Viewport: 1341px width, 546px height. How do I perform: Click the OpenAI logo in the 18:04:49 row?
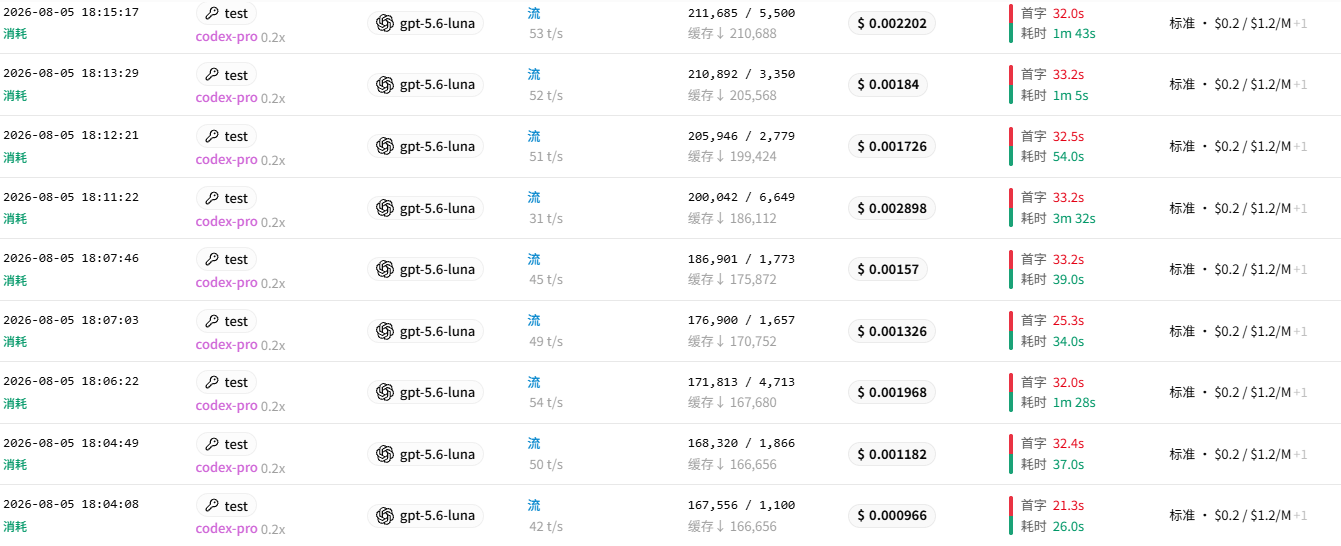click(x=385, y=455)
